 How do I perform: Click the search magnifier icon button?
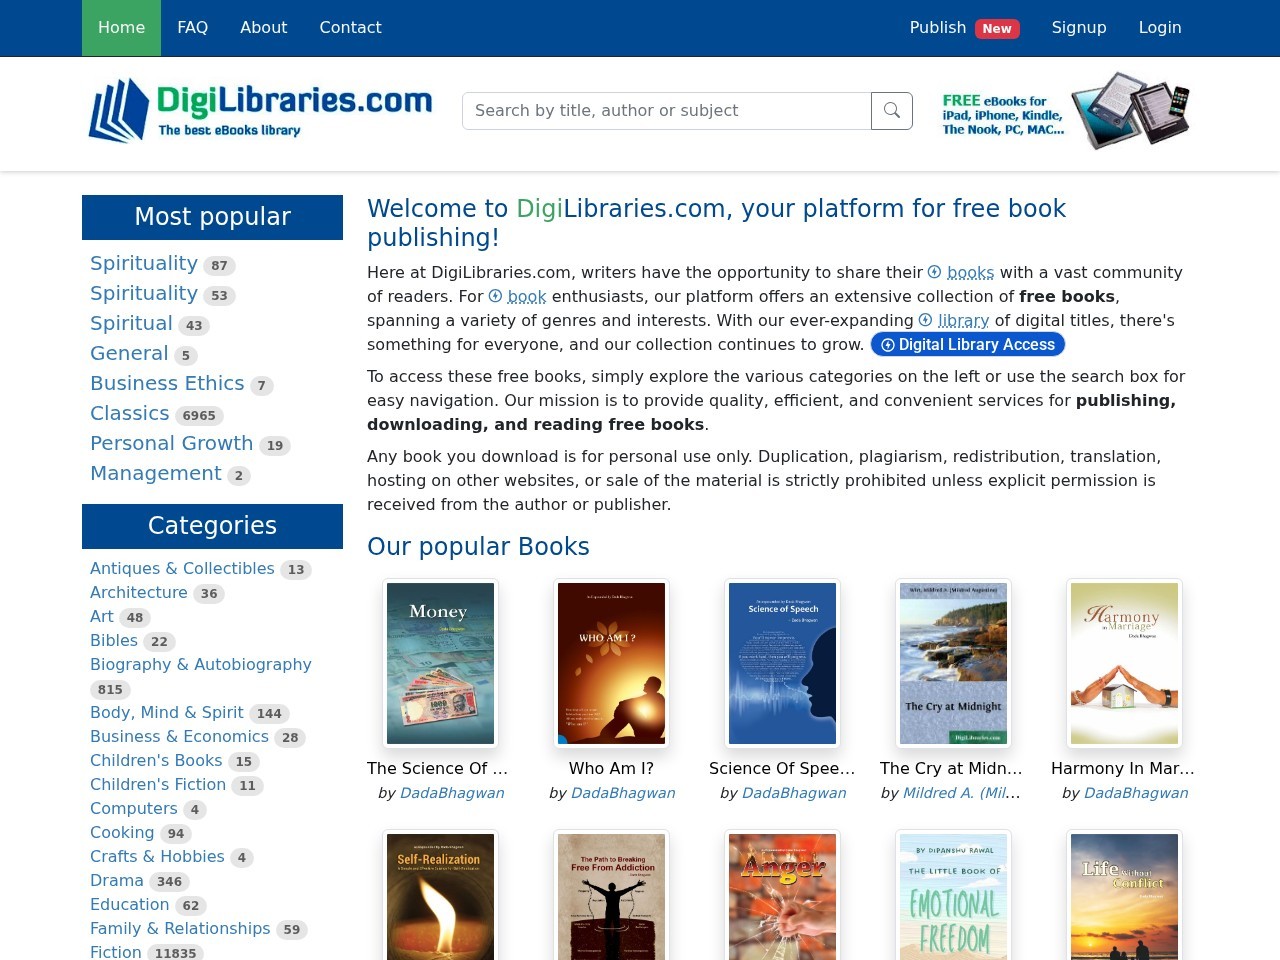click(x=892, y=111)
